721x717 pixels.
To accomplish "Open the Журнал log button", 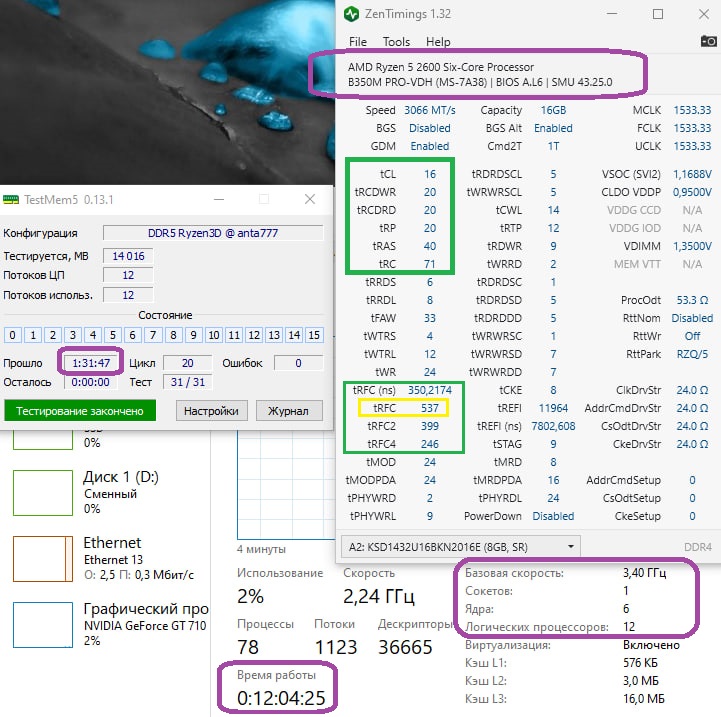I will (x=289, y=410).
